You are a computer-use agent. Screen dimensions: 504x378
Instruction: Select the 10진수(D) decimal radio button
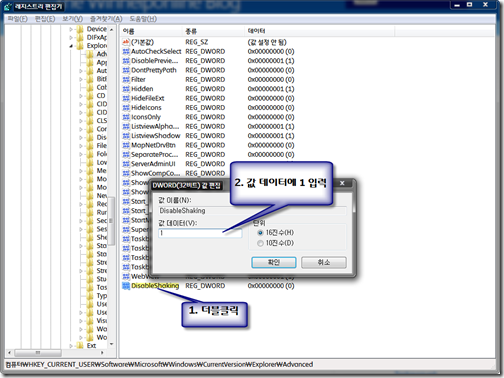260,243
